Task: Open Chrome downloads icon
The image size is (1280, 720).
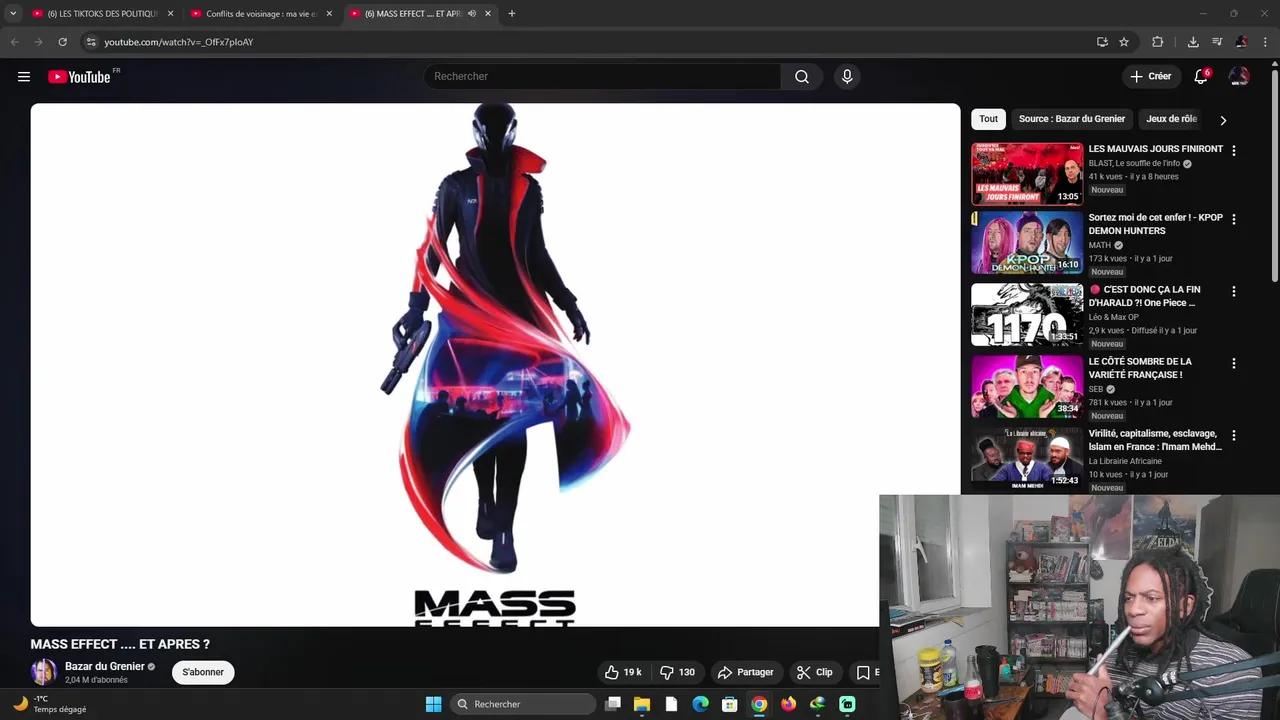Action: click(1193, 42)
